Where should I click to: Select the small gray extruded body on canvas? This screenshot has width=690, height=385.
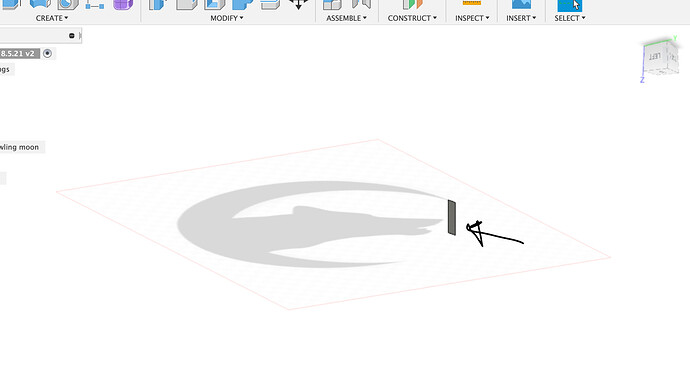pyautogui.click(x=451, y=217)
